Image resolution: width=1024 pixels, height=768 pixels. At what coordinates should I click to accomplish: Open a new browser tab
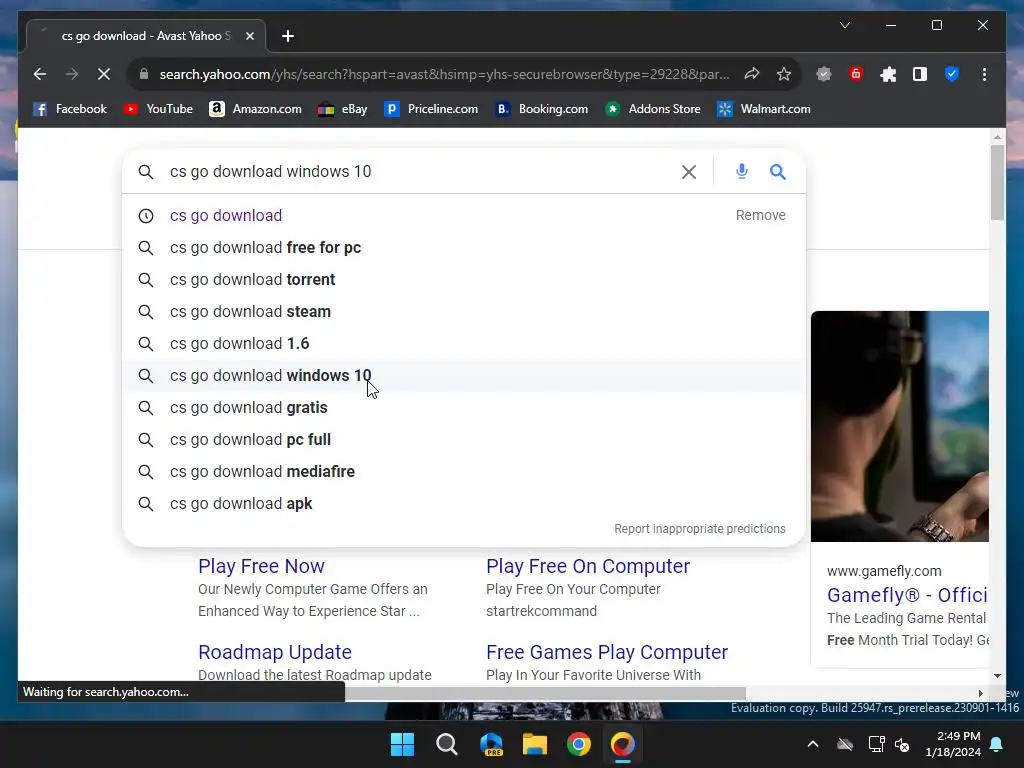click(x=287, y=36)
